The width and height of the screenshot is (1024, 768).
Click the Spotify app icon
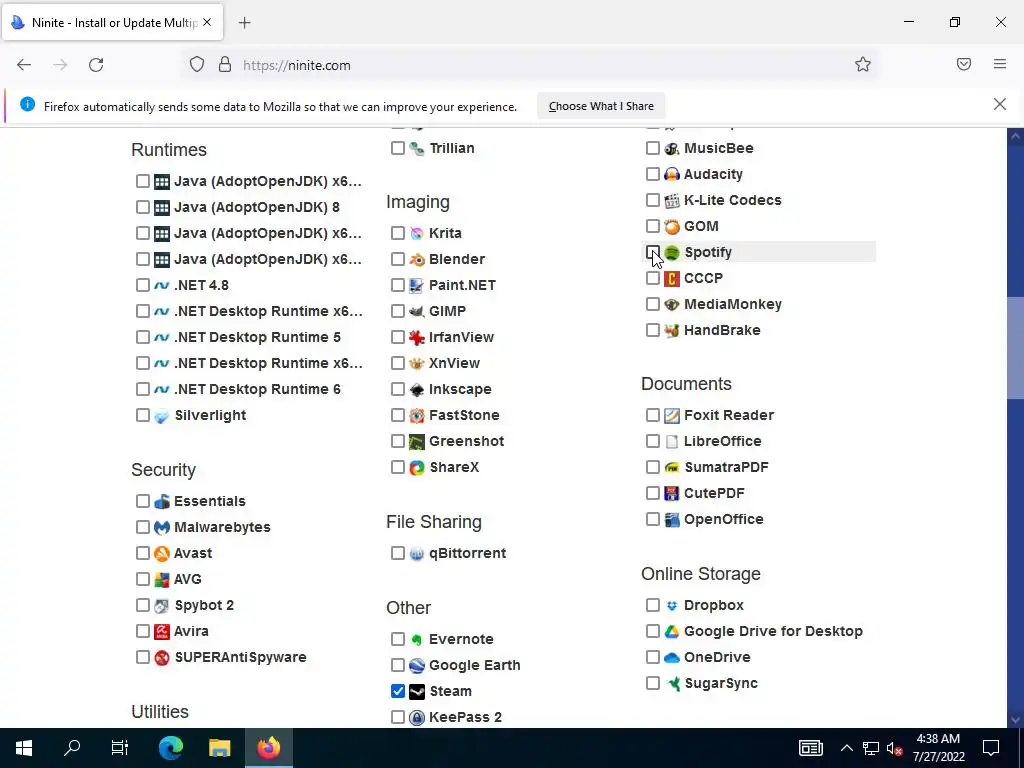click(672, 252)
